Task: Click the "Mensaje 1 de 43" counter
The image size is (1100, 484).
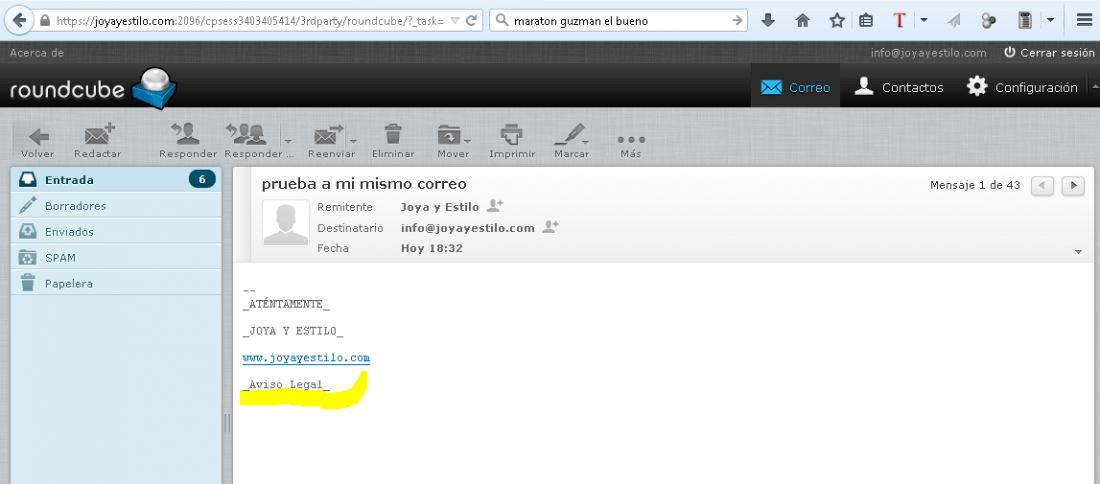Action: coord(974,185)
